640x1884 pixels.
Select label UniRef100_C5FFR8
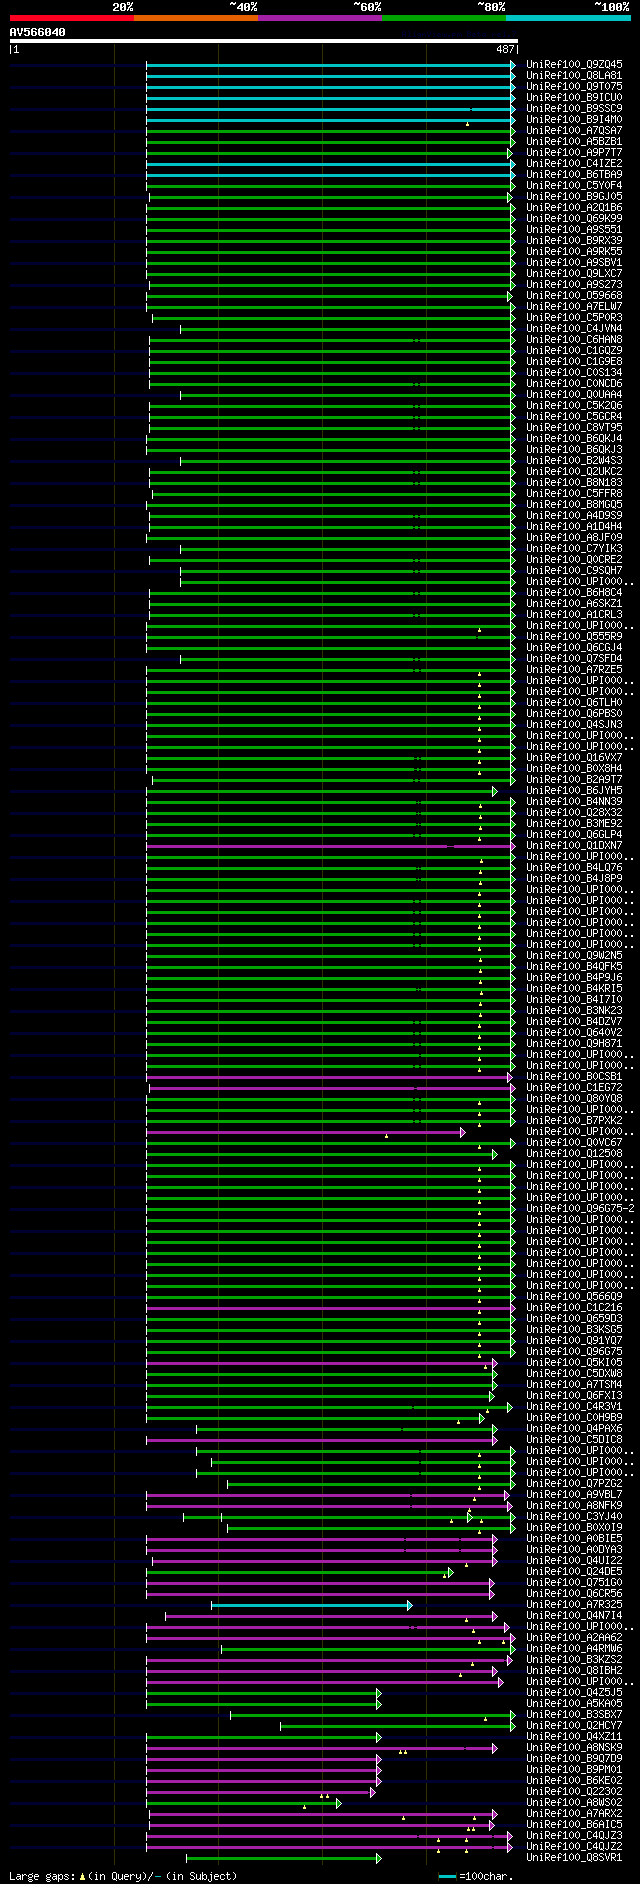(x=574, y=494)
